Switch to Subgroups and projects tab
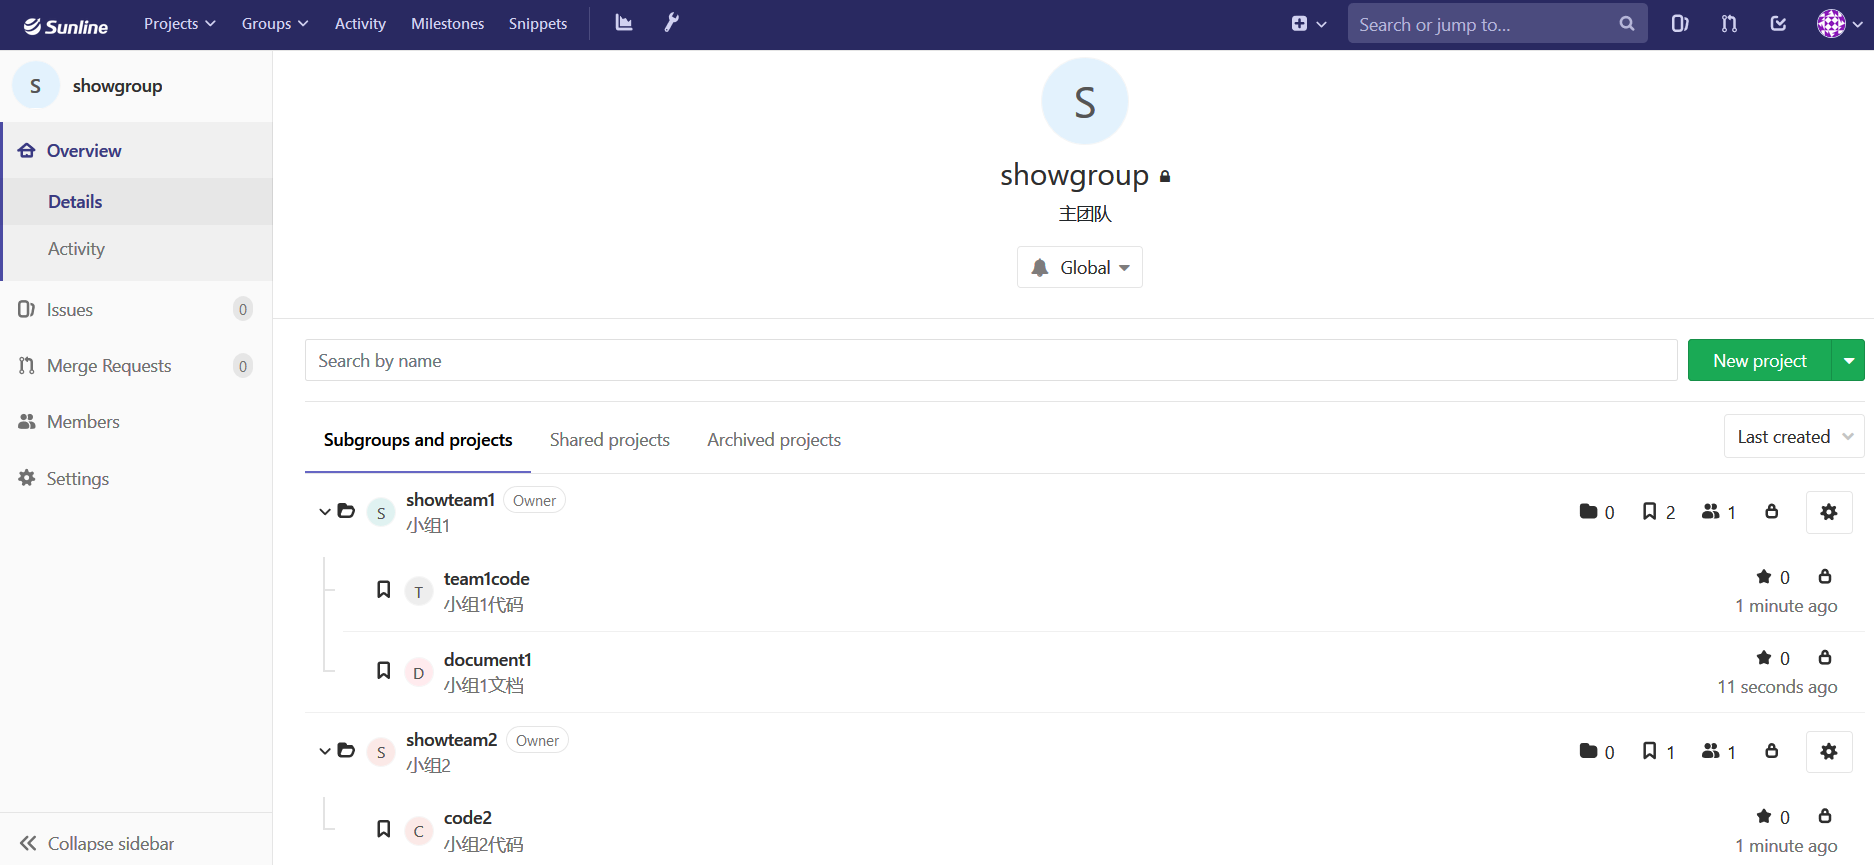1874x865 pixels. (x=418, y=440)
